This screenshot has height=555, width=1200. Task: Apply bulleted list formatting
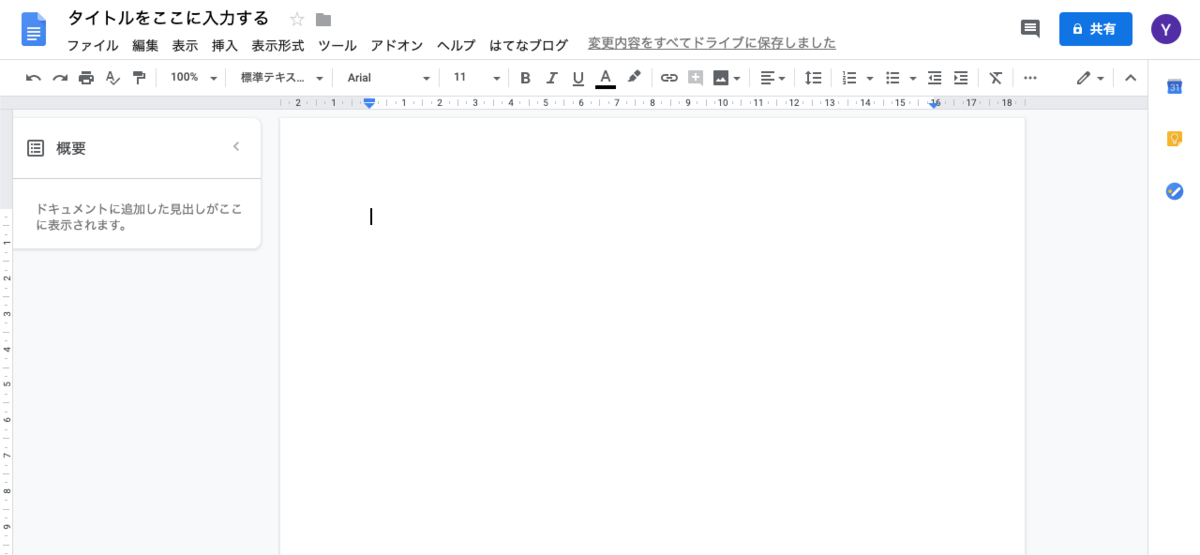click(894, 78)
